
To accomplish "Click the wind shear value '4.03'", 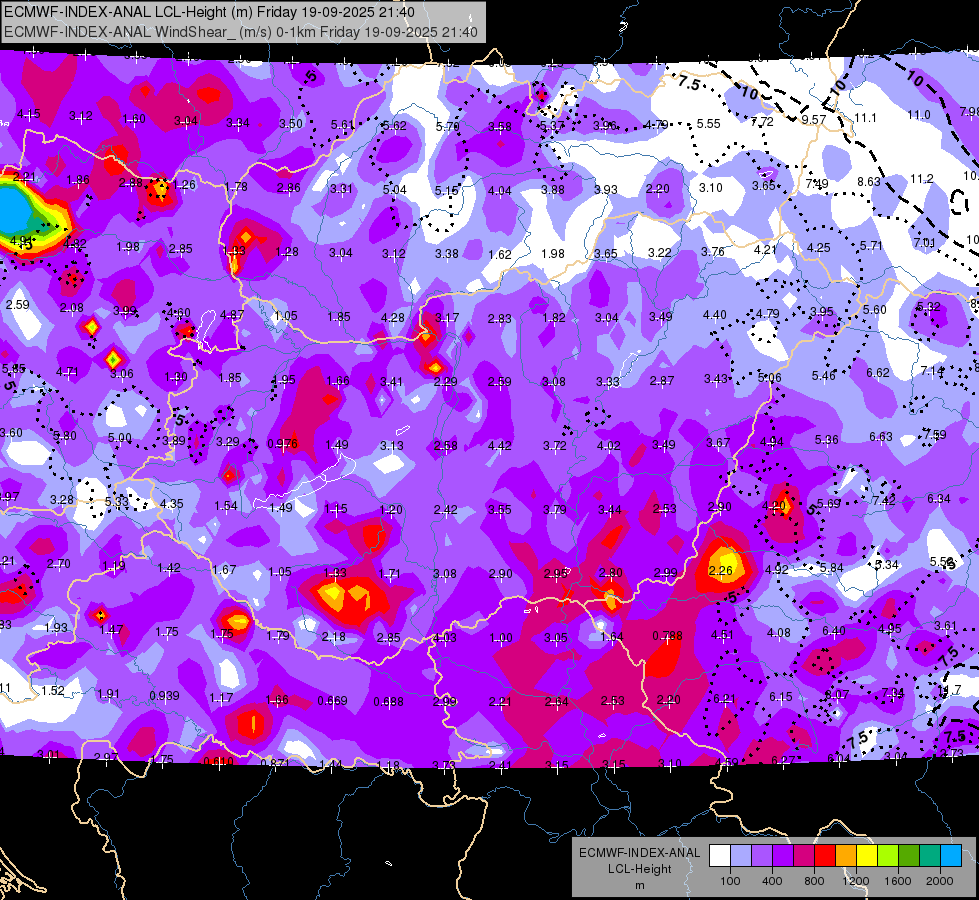I will click(x=445, y=638).
